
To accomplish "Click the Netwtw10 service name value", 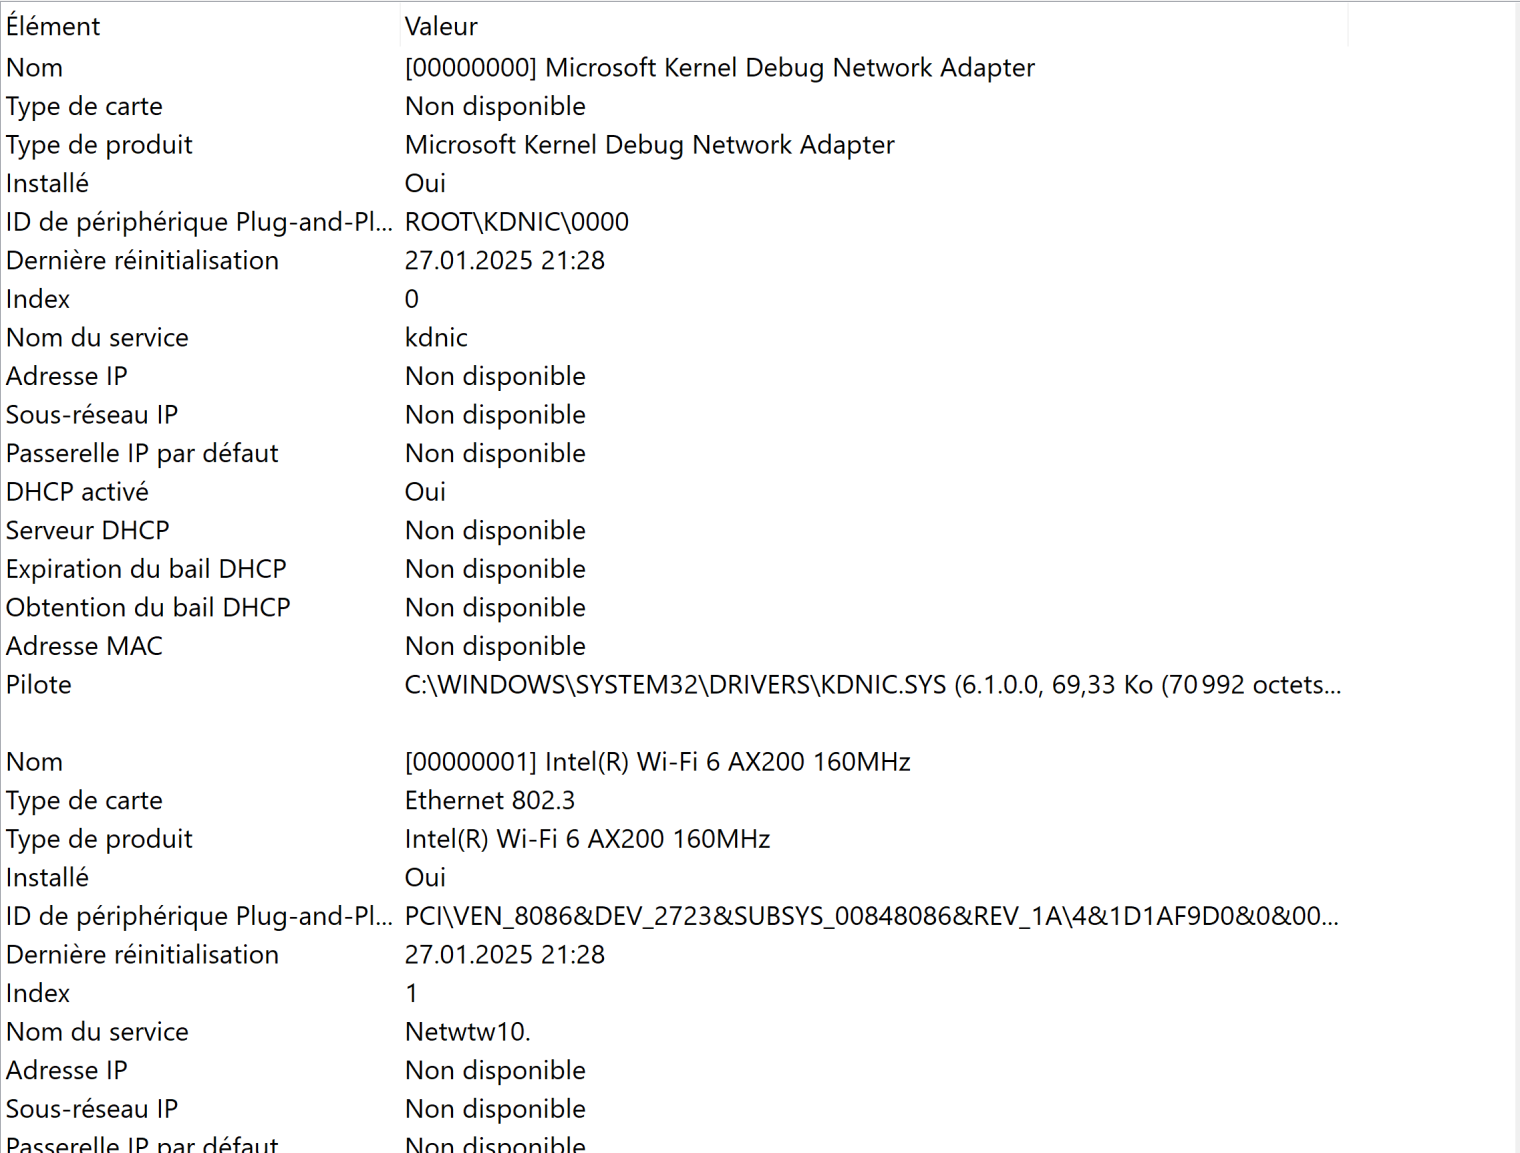I will (x=467, y=1032).
